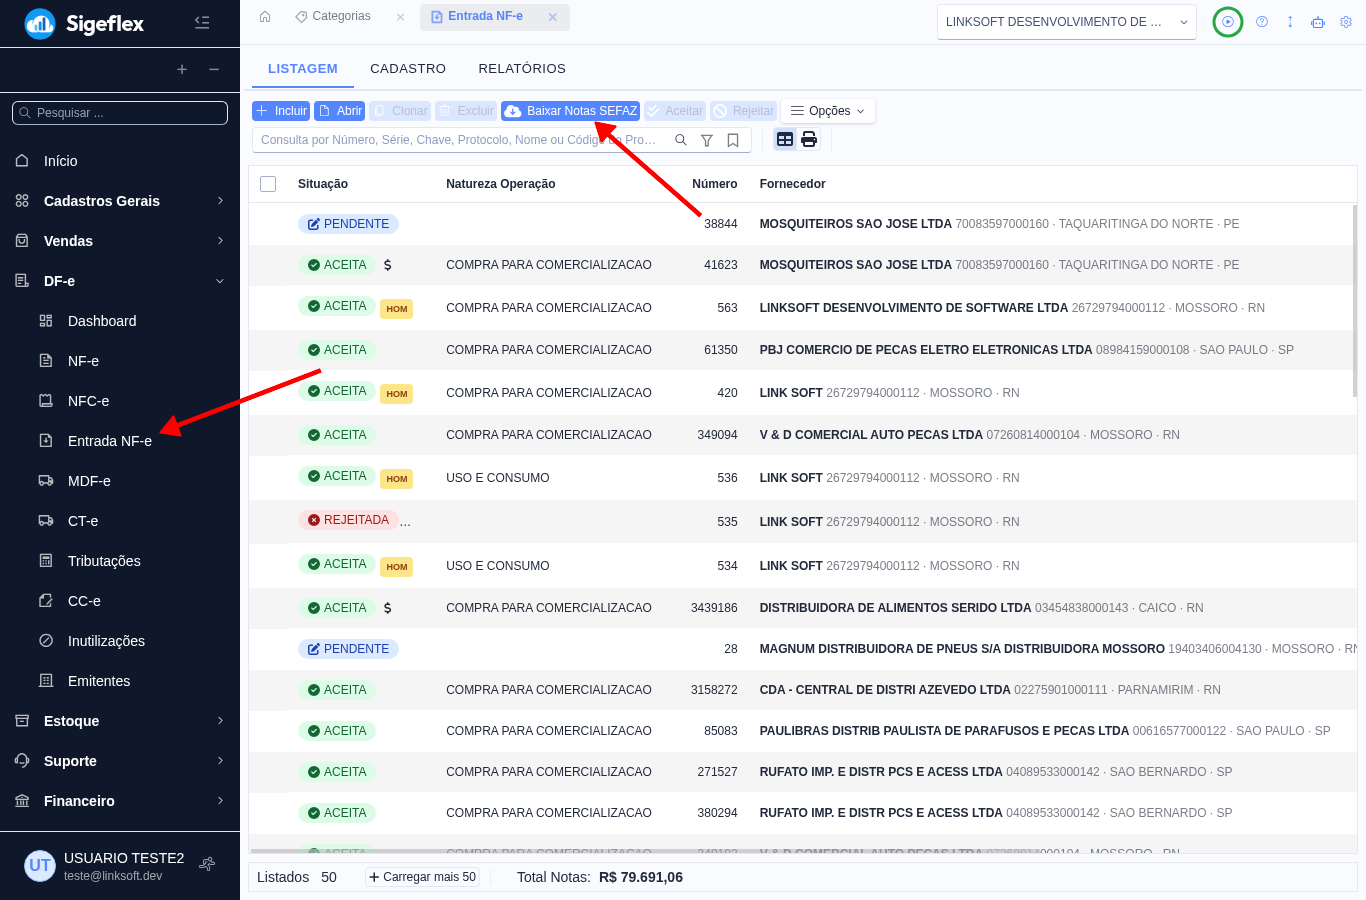Expand Estoque menu
Image resolution: width=1366 pixels, height=900 pixels.
click(x=120, y=721)
